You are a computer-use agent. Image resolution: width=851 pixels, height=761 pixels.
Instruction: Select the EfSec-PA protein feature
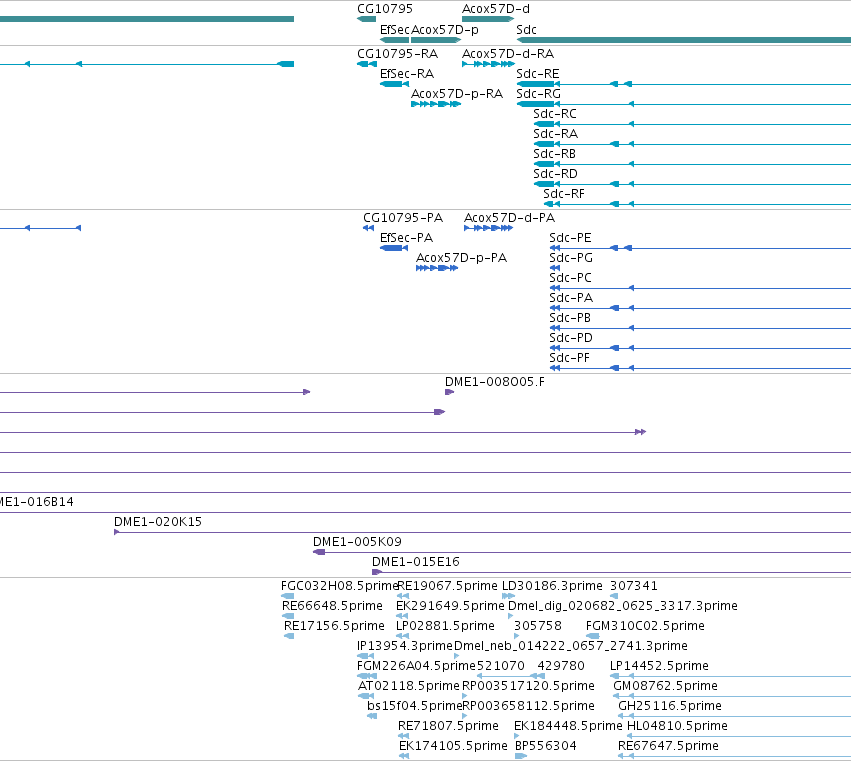tap(394, 248)
